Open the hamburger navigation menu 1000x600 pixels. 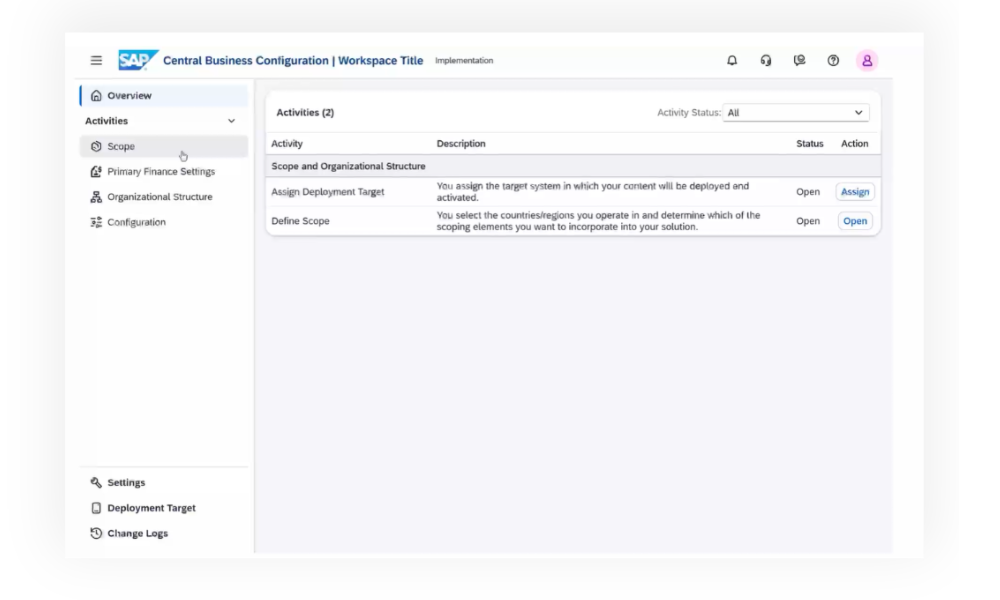pyautogui.click(x=96, y=60)
